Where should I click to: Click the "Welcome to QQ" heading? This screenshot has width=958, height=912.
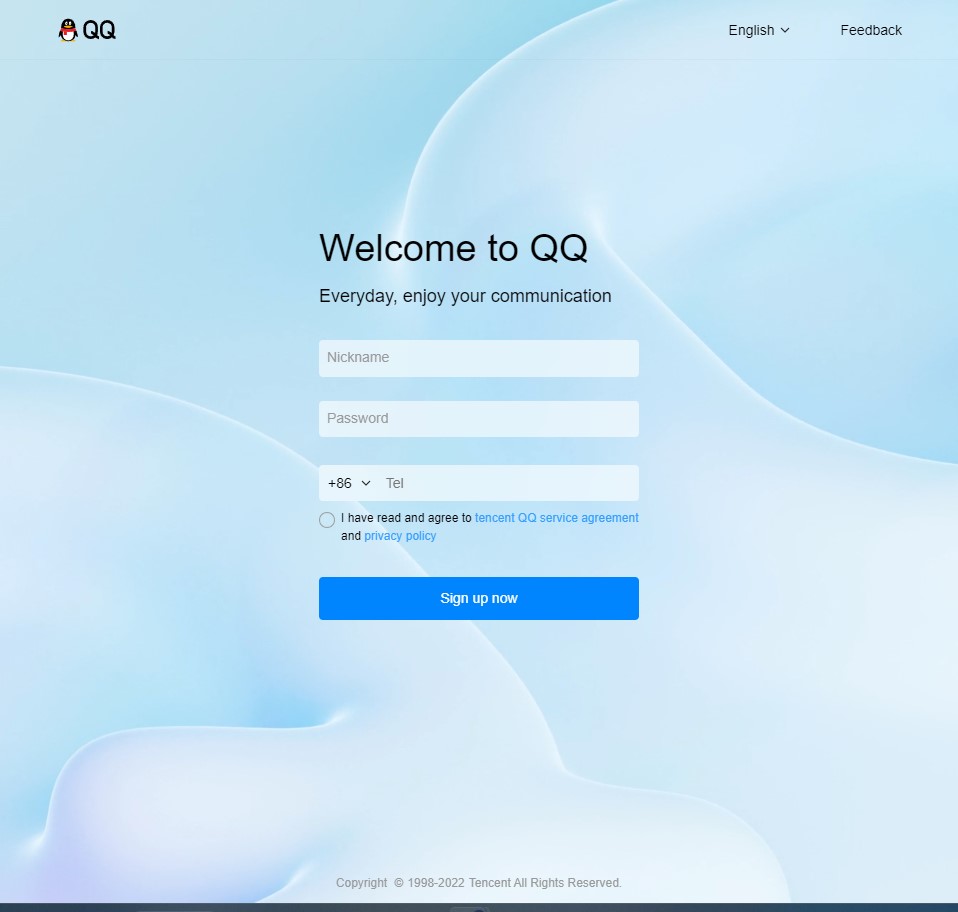(453, 248)
